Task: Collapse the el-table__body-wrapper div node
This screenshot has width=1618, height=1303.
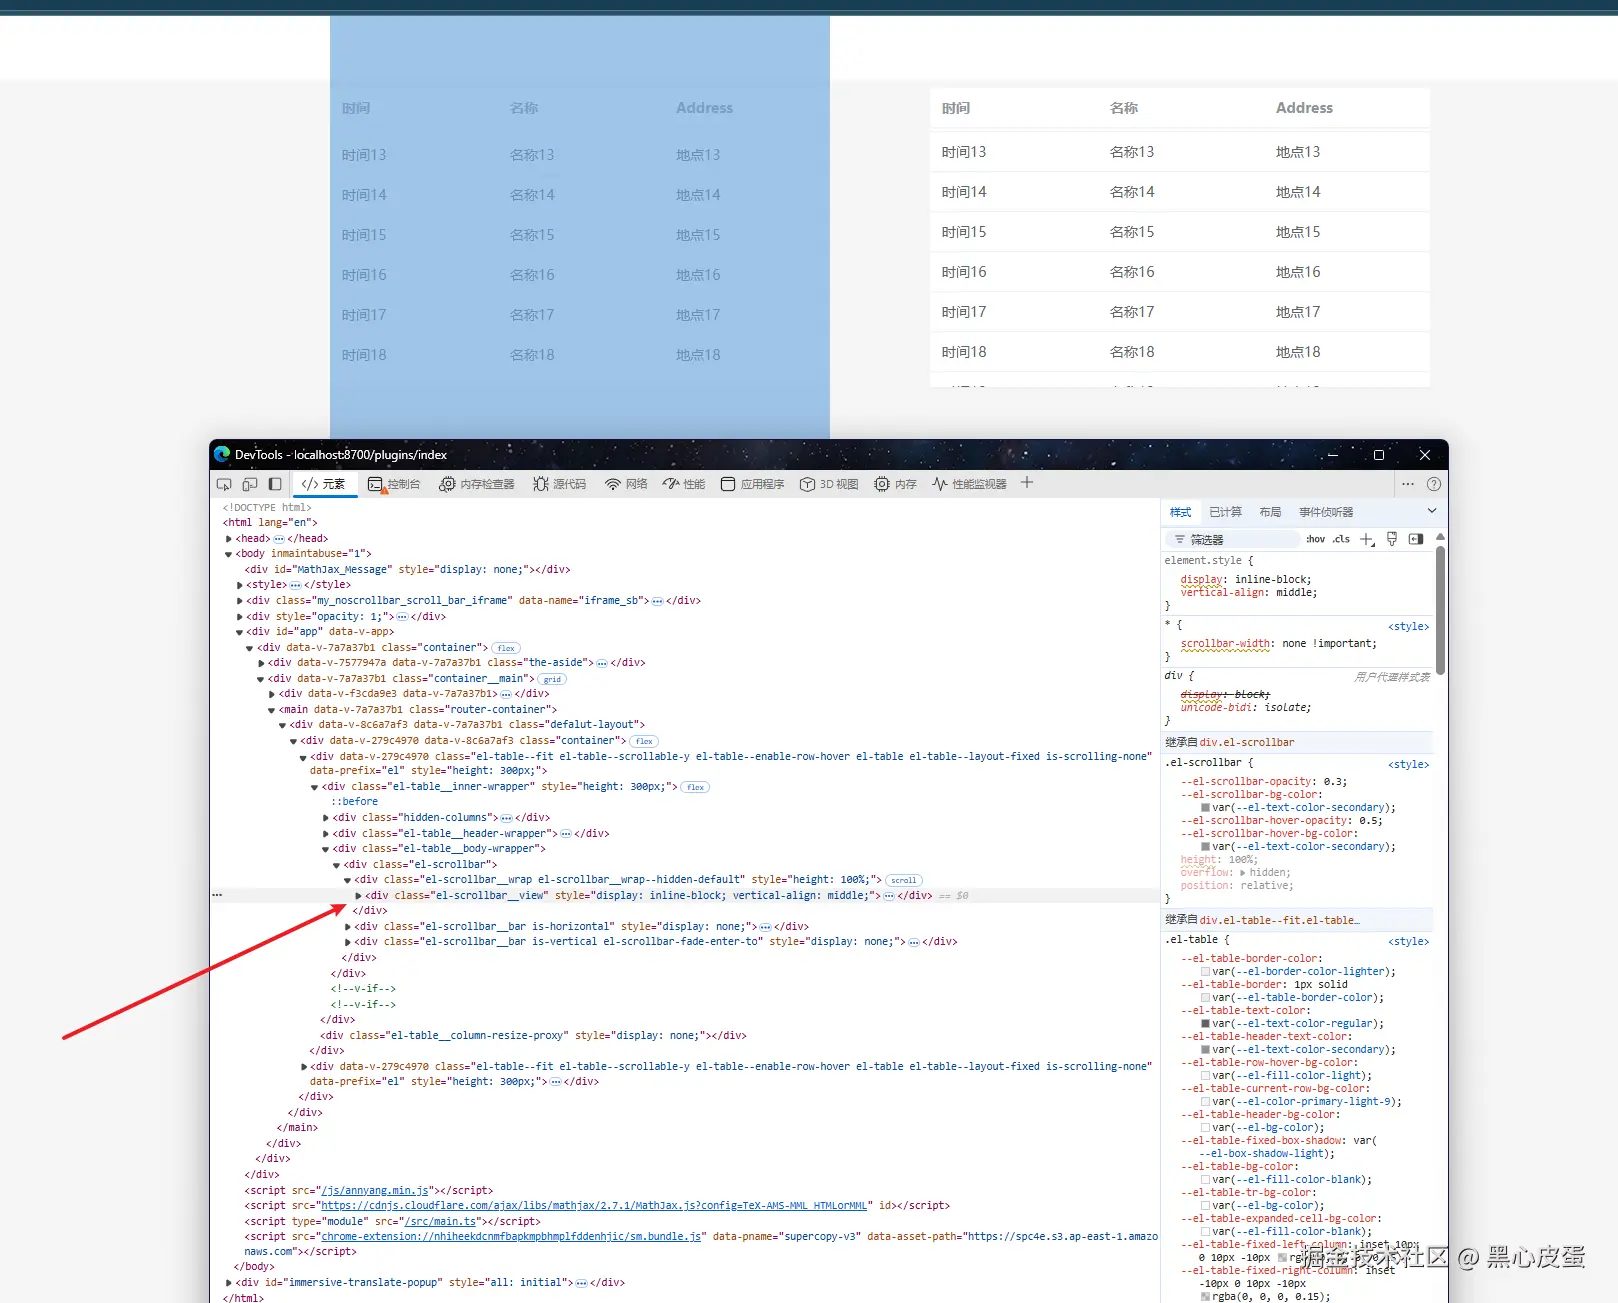Action: (326, 849)
